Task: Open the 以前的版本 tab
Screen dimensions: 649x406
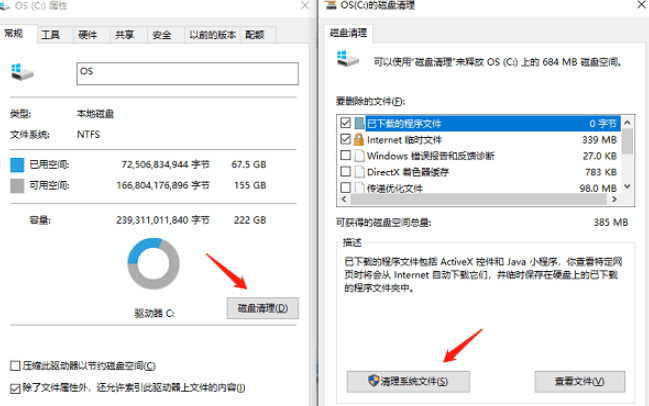Action: tap(213, 35)
